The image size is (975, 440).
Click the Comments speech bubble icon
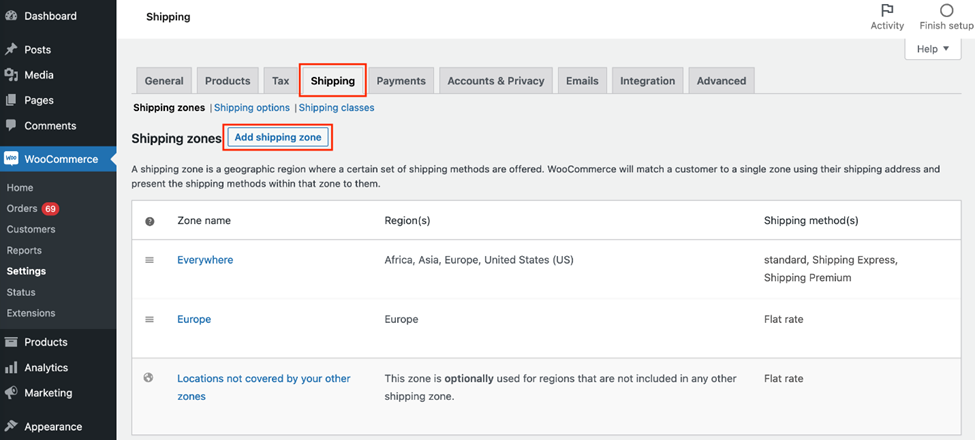[11, 125]
